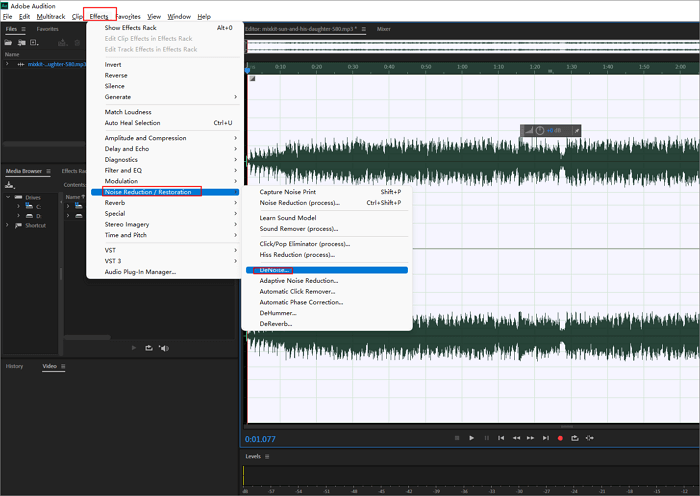Click the waveform icon beside the mp3 file
The width and height of the screenshot is (700, 496).
click(x=21, y=64)
